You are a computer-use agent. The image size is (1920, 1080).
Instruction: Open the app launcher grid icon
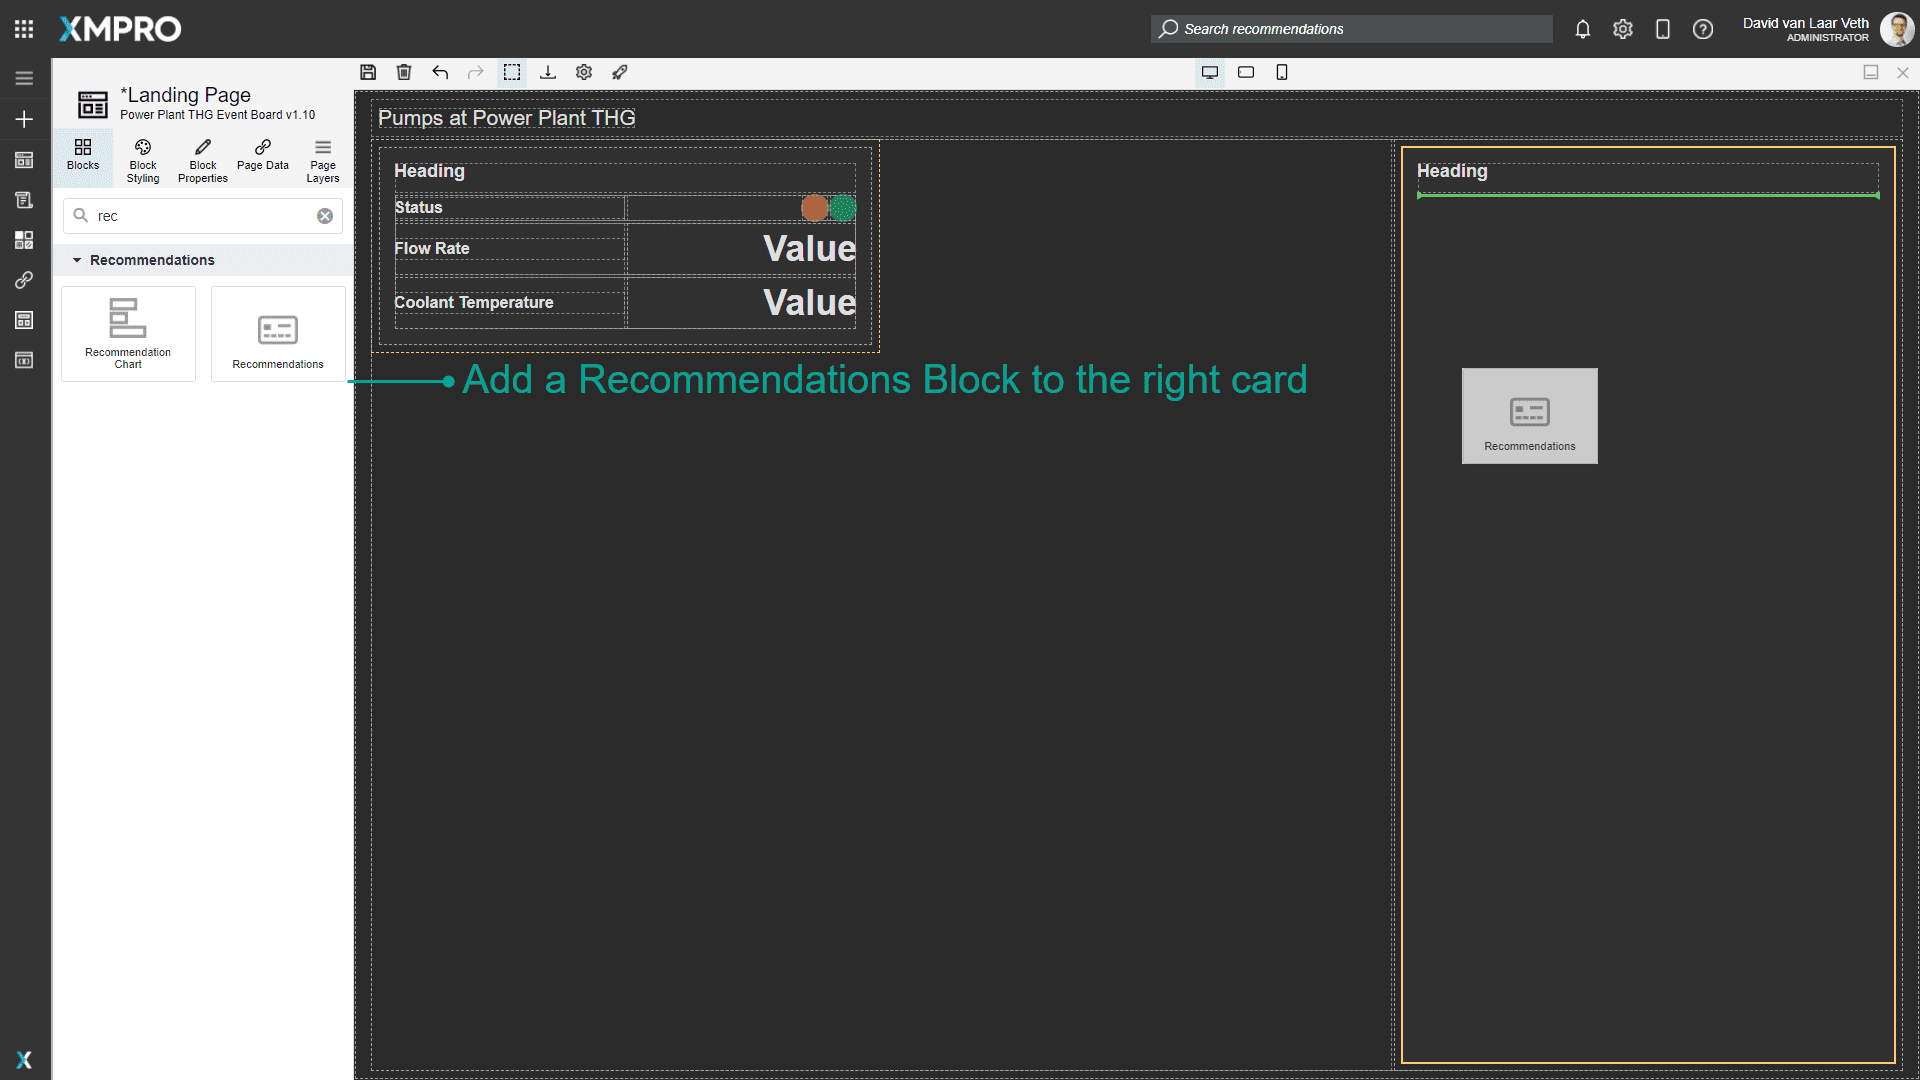[x=24, y=29]
